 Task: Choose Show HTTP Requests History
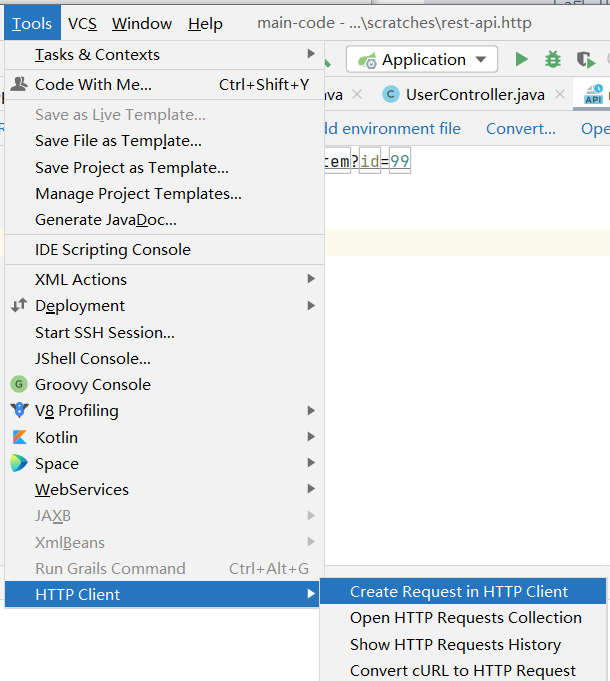(463, 645)
